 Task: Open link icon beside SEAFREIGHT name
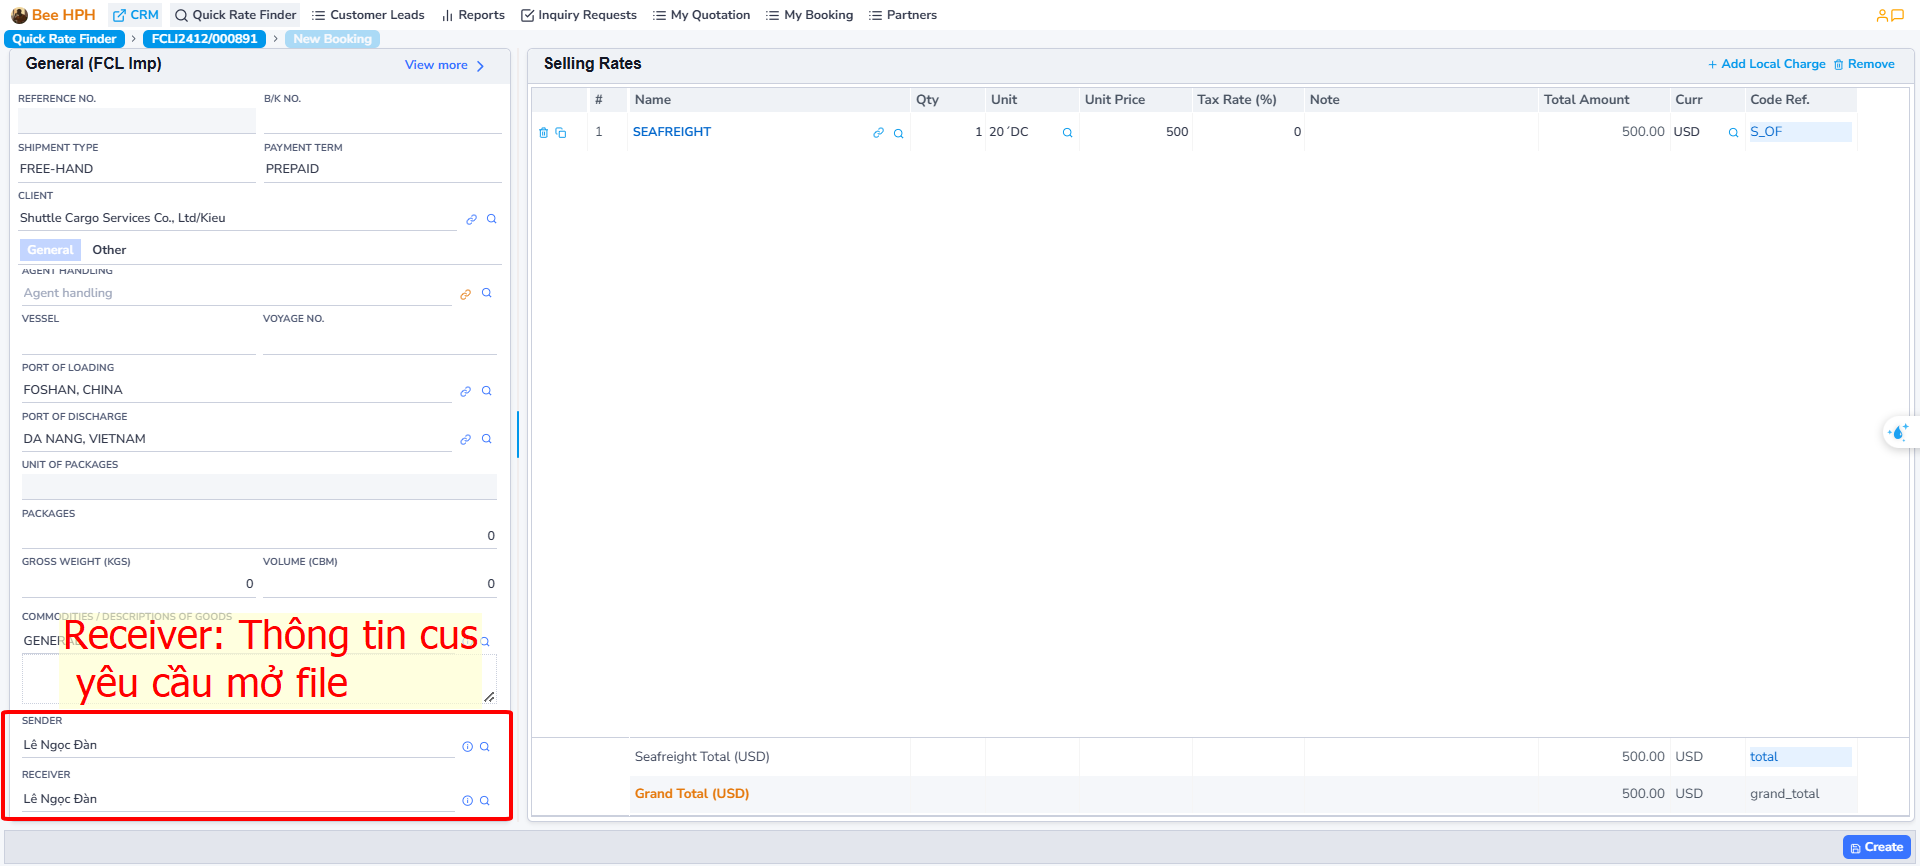[x=878, y=133]
